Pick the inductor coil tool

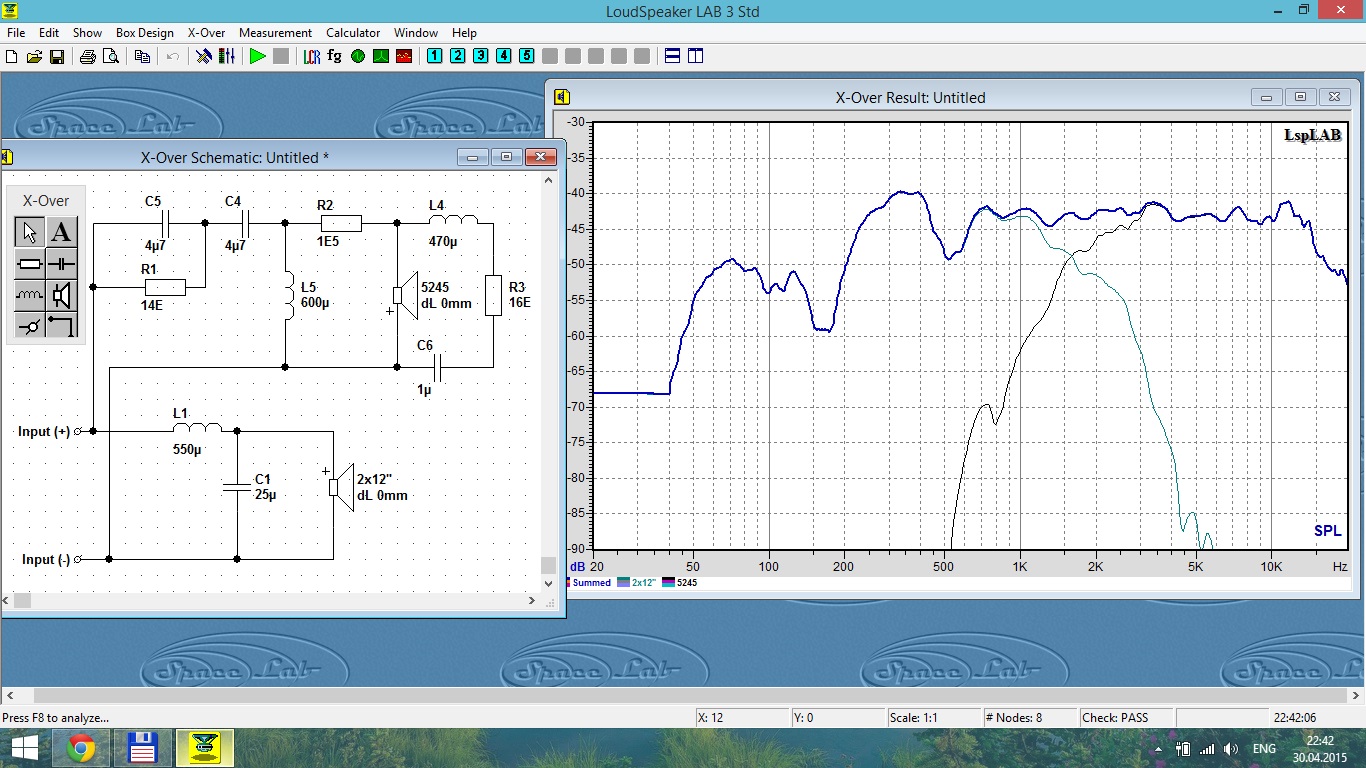point(30,295)
